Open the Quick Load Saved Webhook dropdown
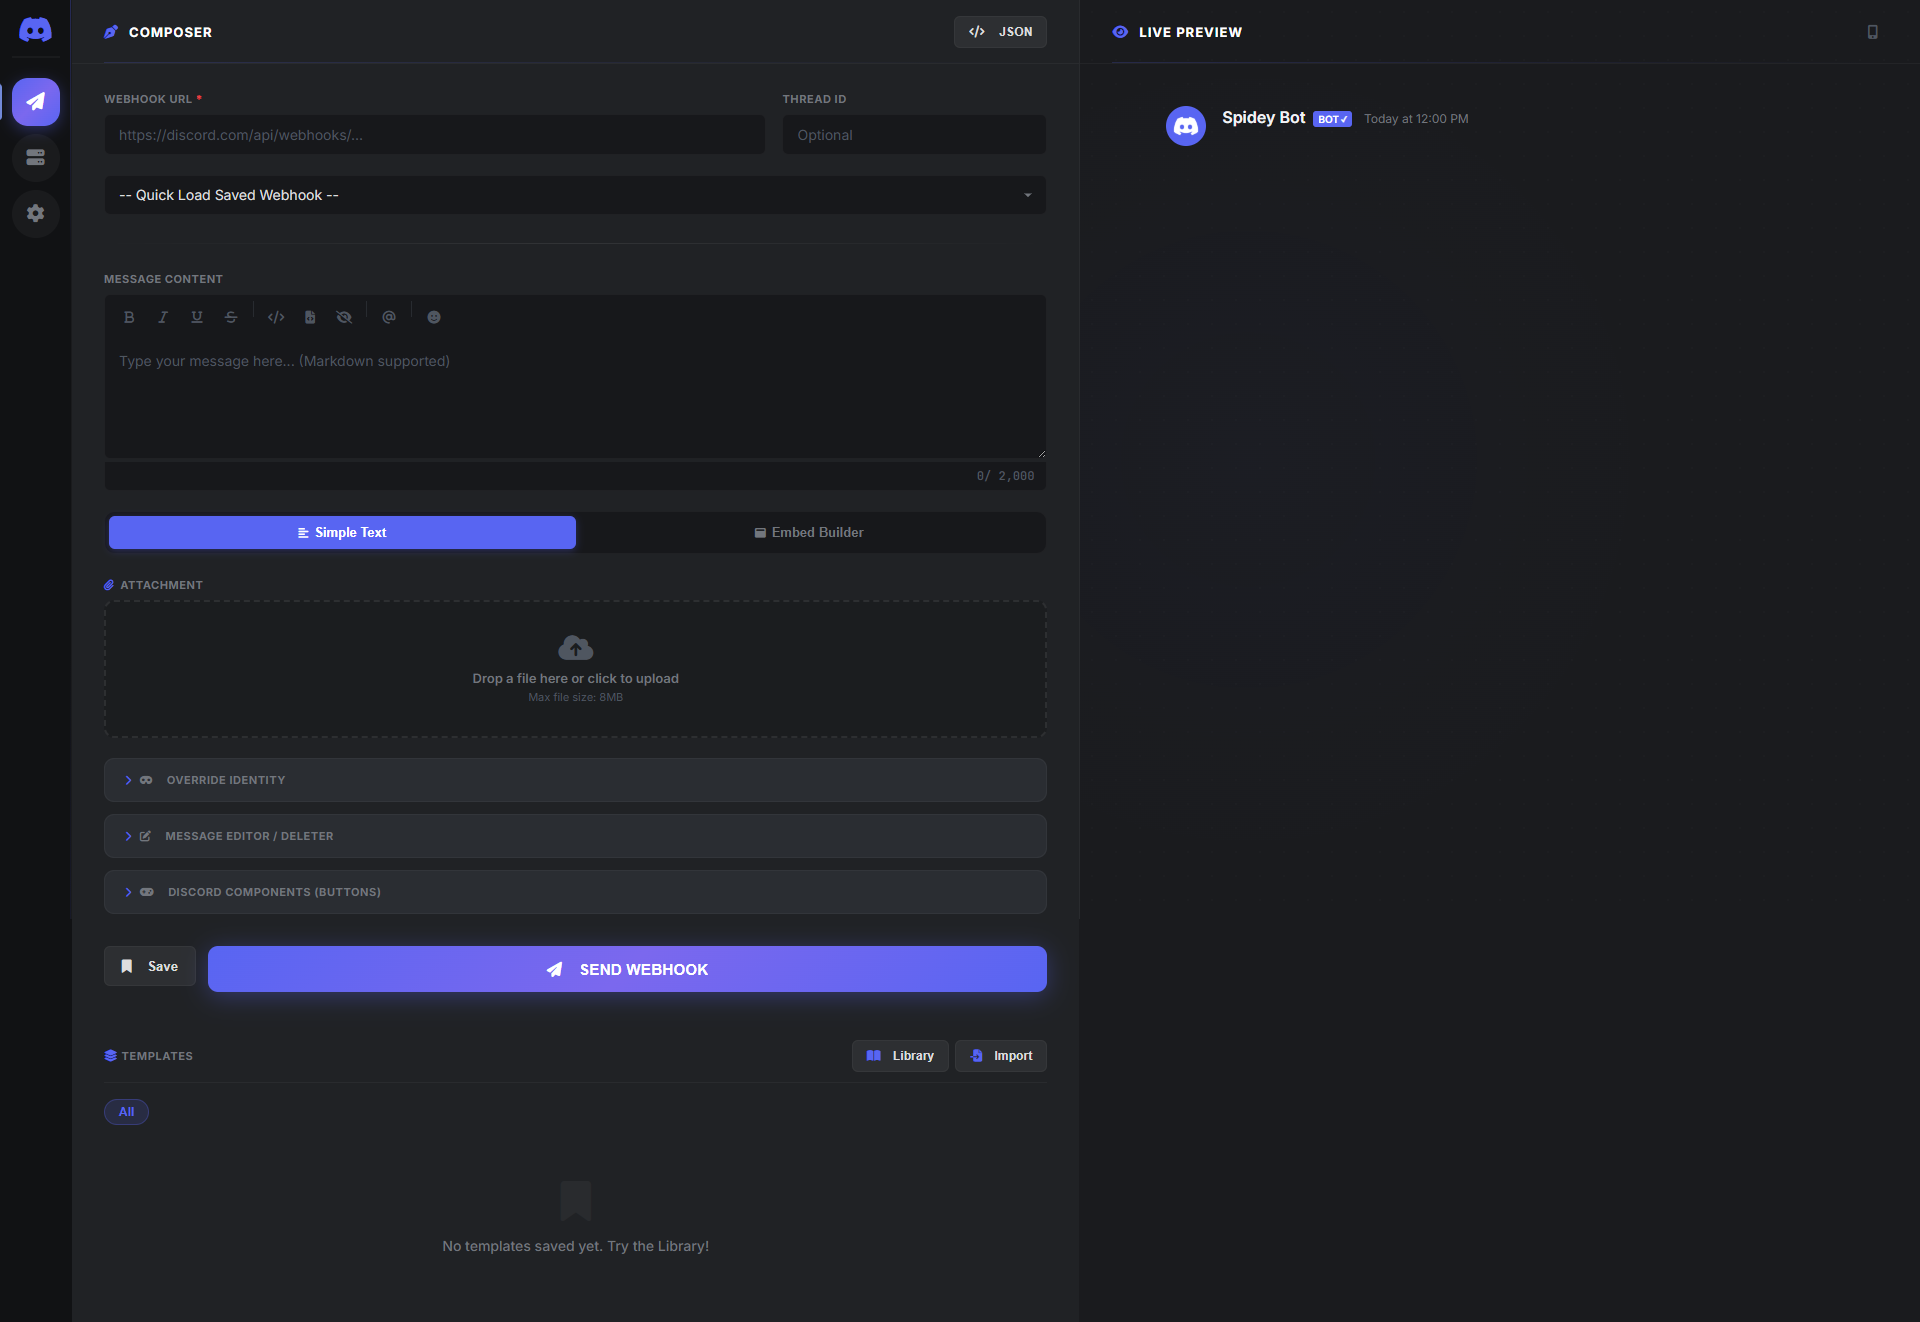Screen dimensions: 1920x1322 [575, 195]
